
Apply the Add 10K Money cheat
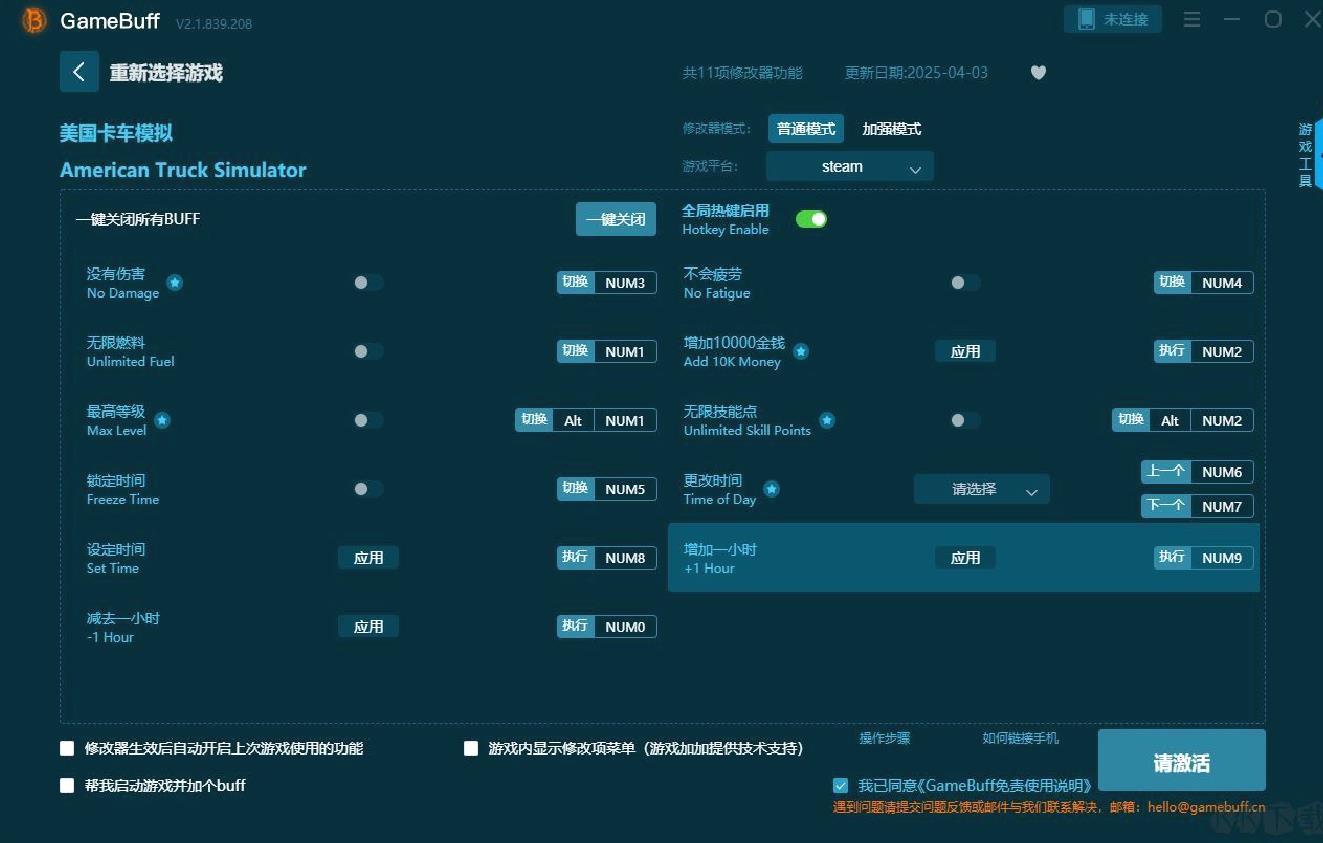(x=965, y=351)
